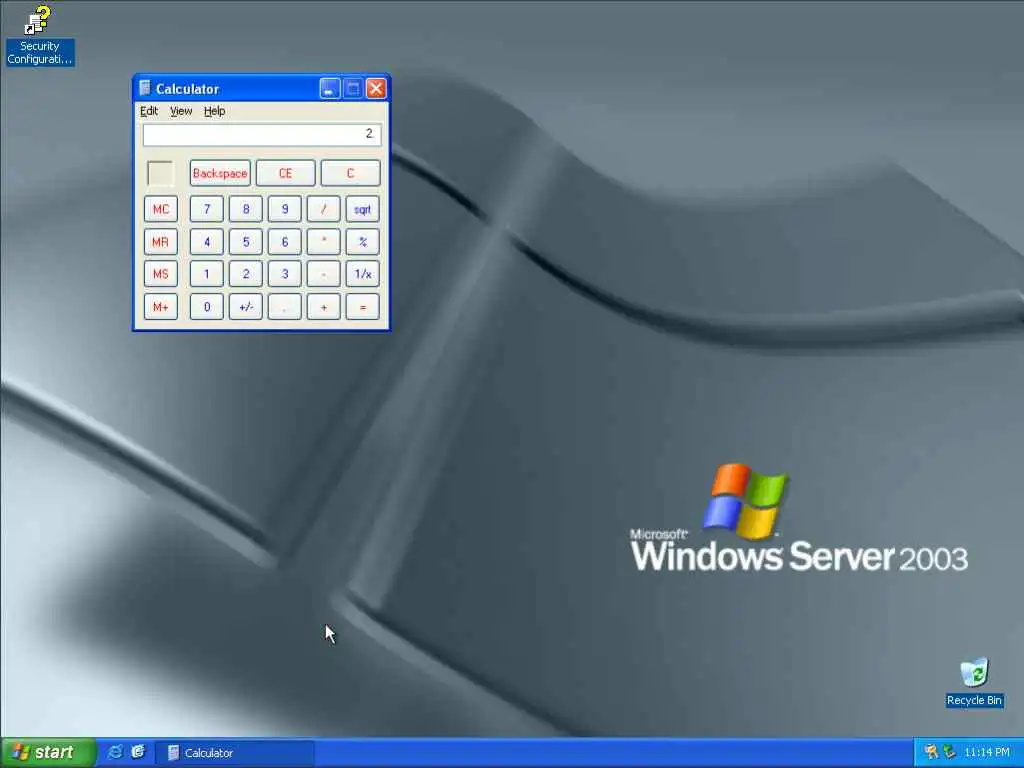Click the equals (=) button
Viewport: 1024px width, 768px height.
click(x=362, y=307)
